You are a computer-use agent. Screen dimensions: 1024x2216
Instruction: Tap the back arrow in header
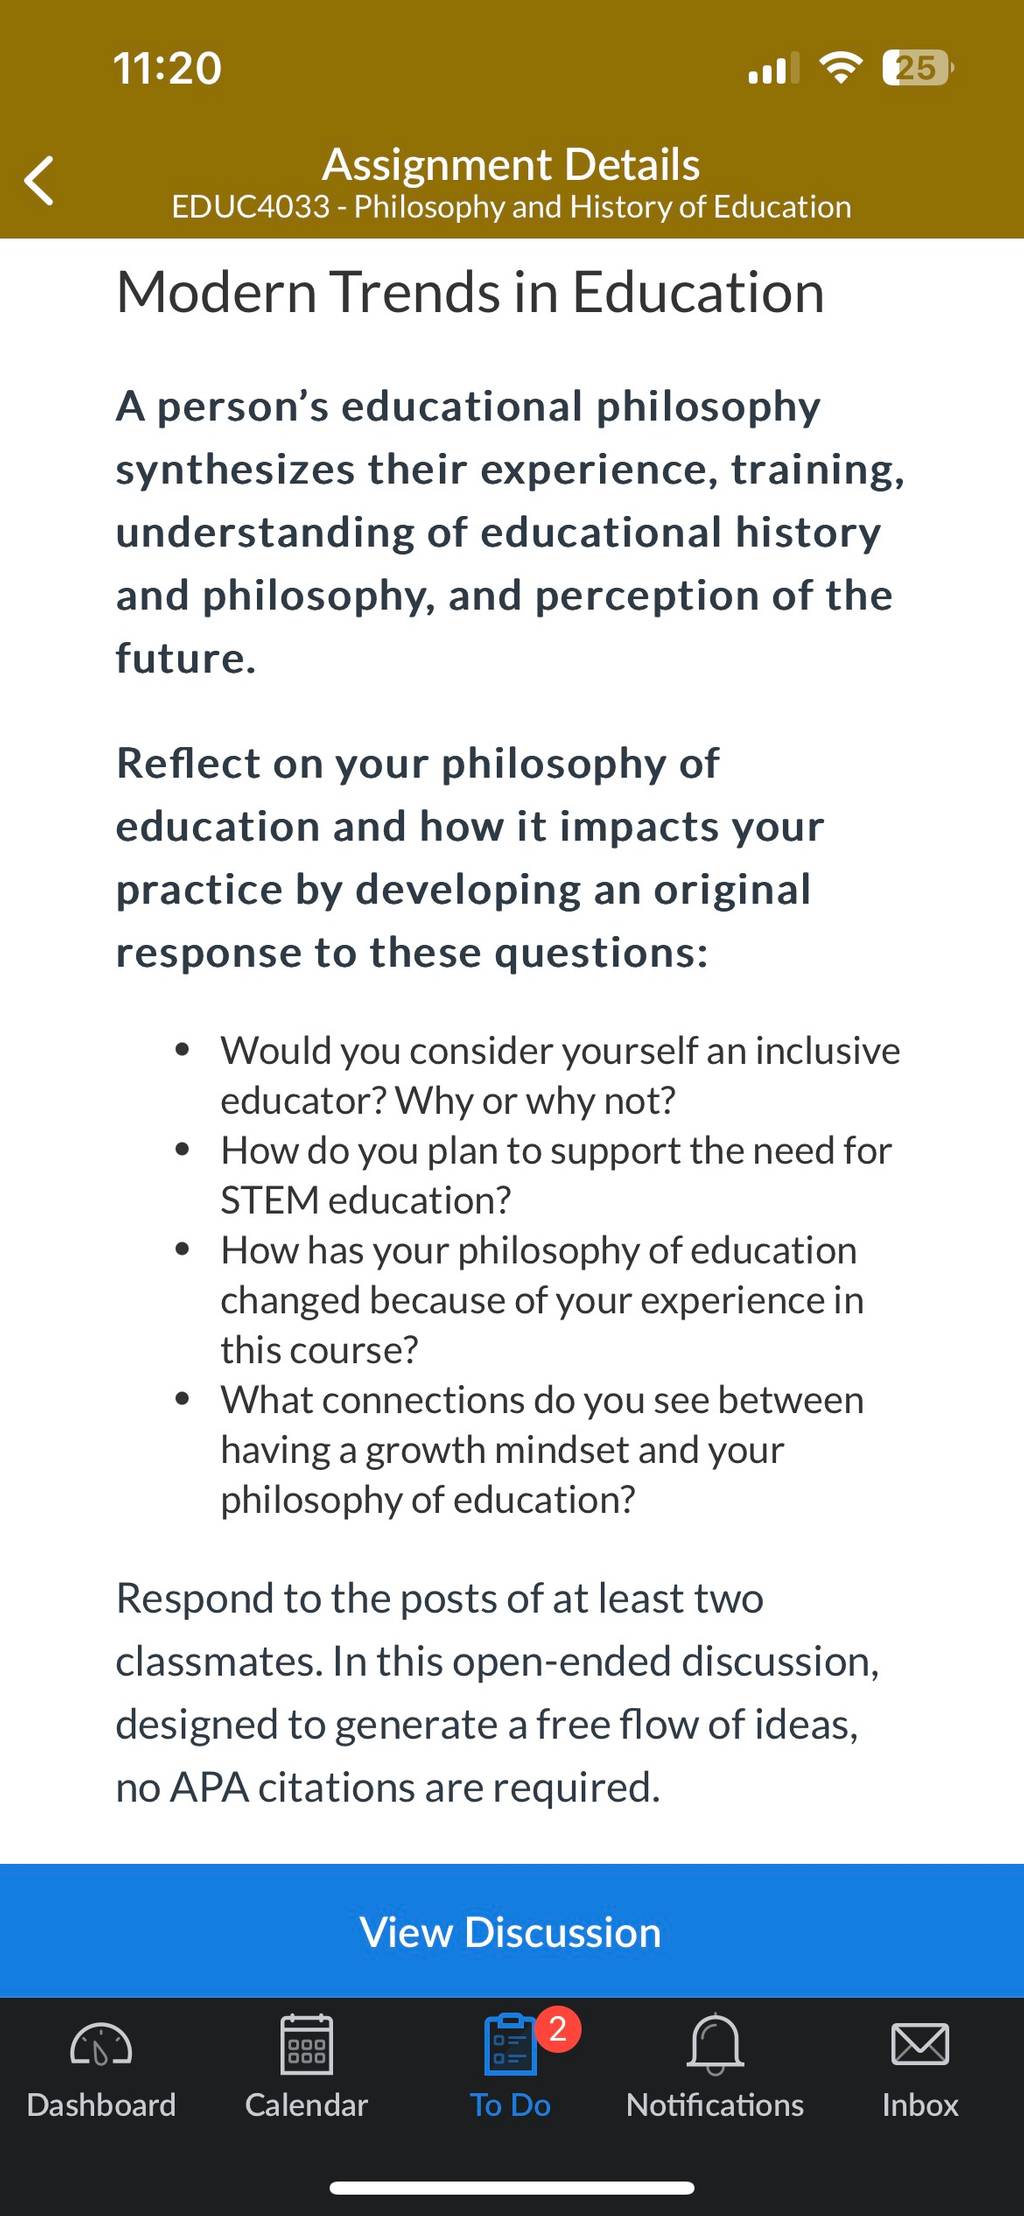(x=39, y=181)
